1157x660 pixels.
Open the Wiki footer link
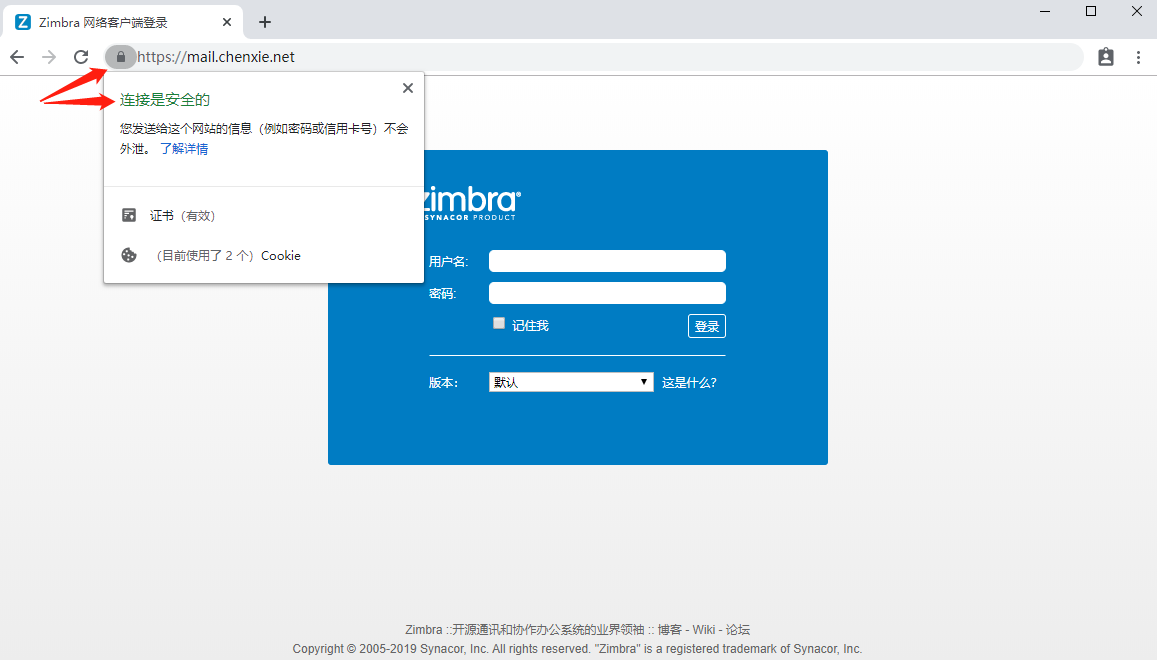click(704, 630)
